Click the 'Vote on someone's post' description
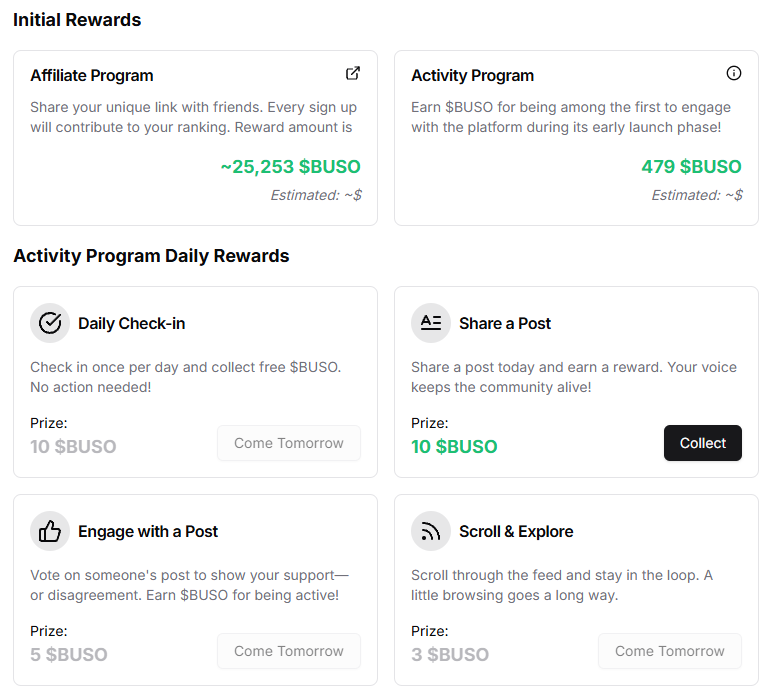772x697 pixels. pos(190,585)
